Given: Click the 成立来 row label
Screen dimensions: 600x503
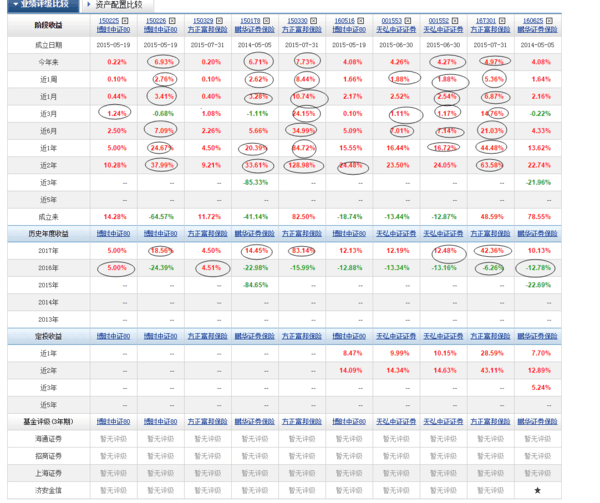Looking at the screenshot, I should coord(49,217).
